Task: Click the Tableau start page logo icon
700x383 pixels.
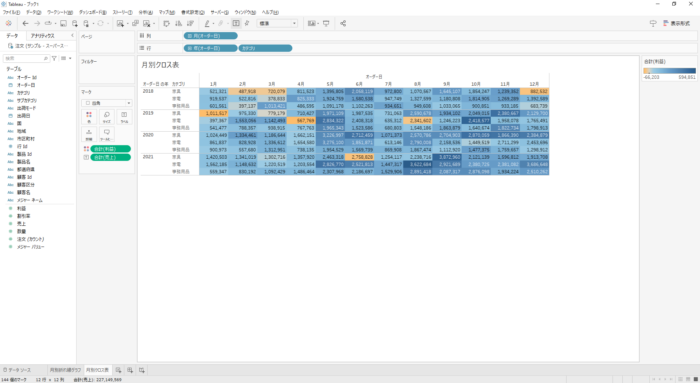Action: (x=8, y=24)
